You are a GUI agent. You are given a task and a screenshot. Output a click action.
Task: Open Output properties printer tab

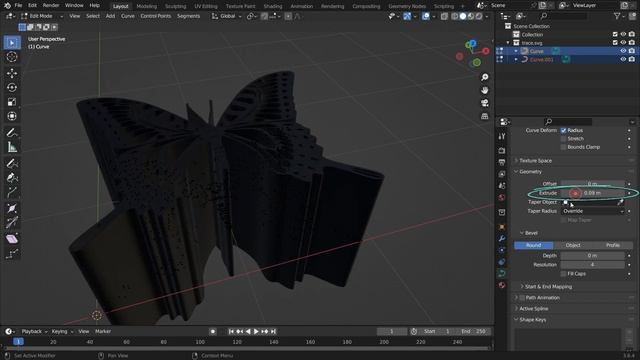point(502,162)
